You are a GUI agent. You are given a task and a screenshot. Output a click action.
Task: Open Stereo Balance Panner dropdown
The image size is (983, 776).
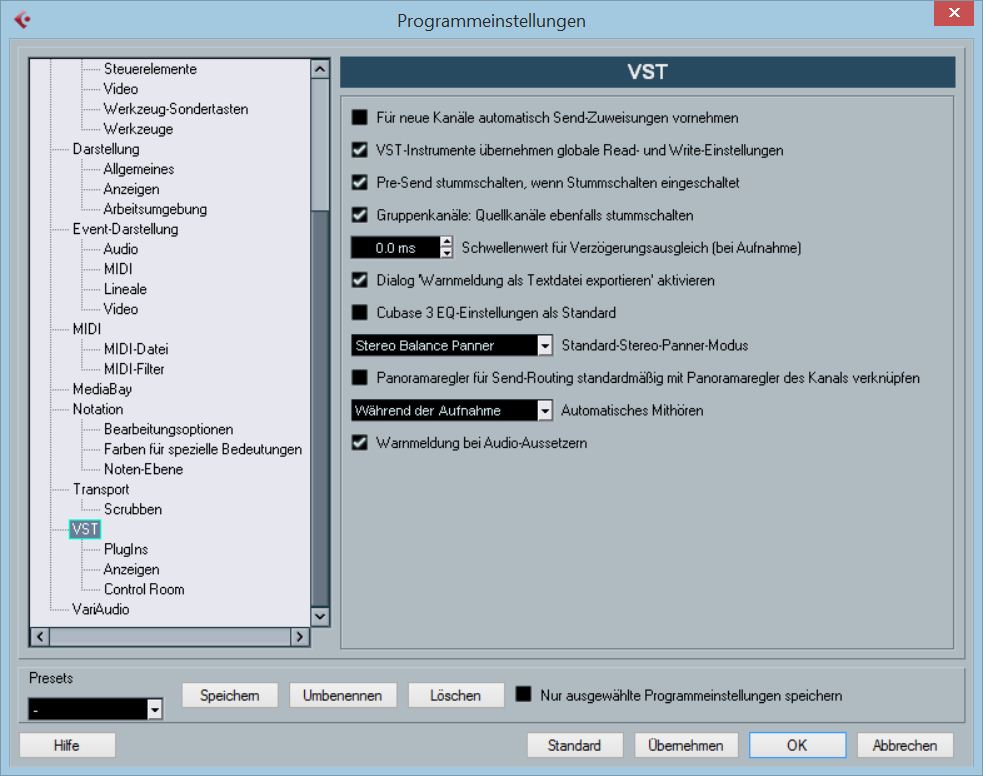(451, 345)
